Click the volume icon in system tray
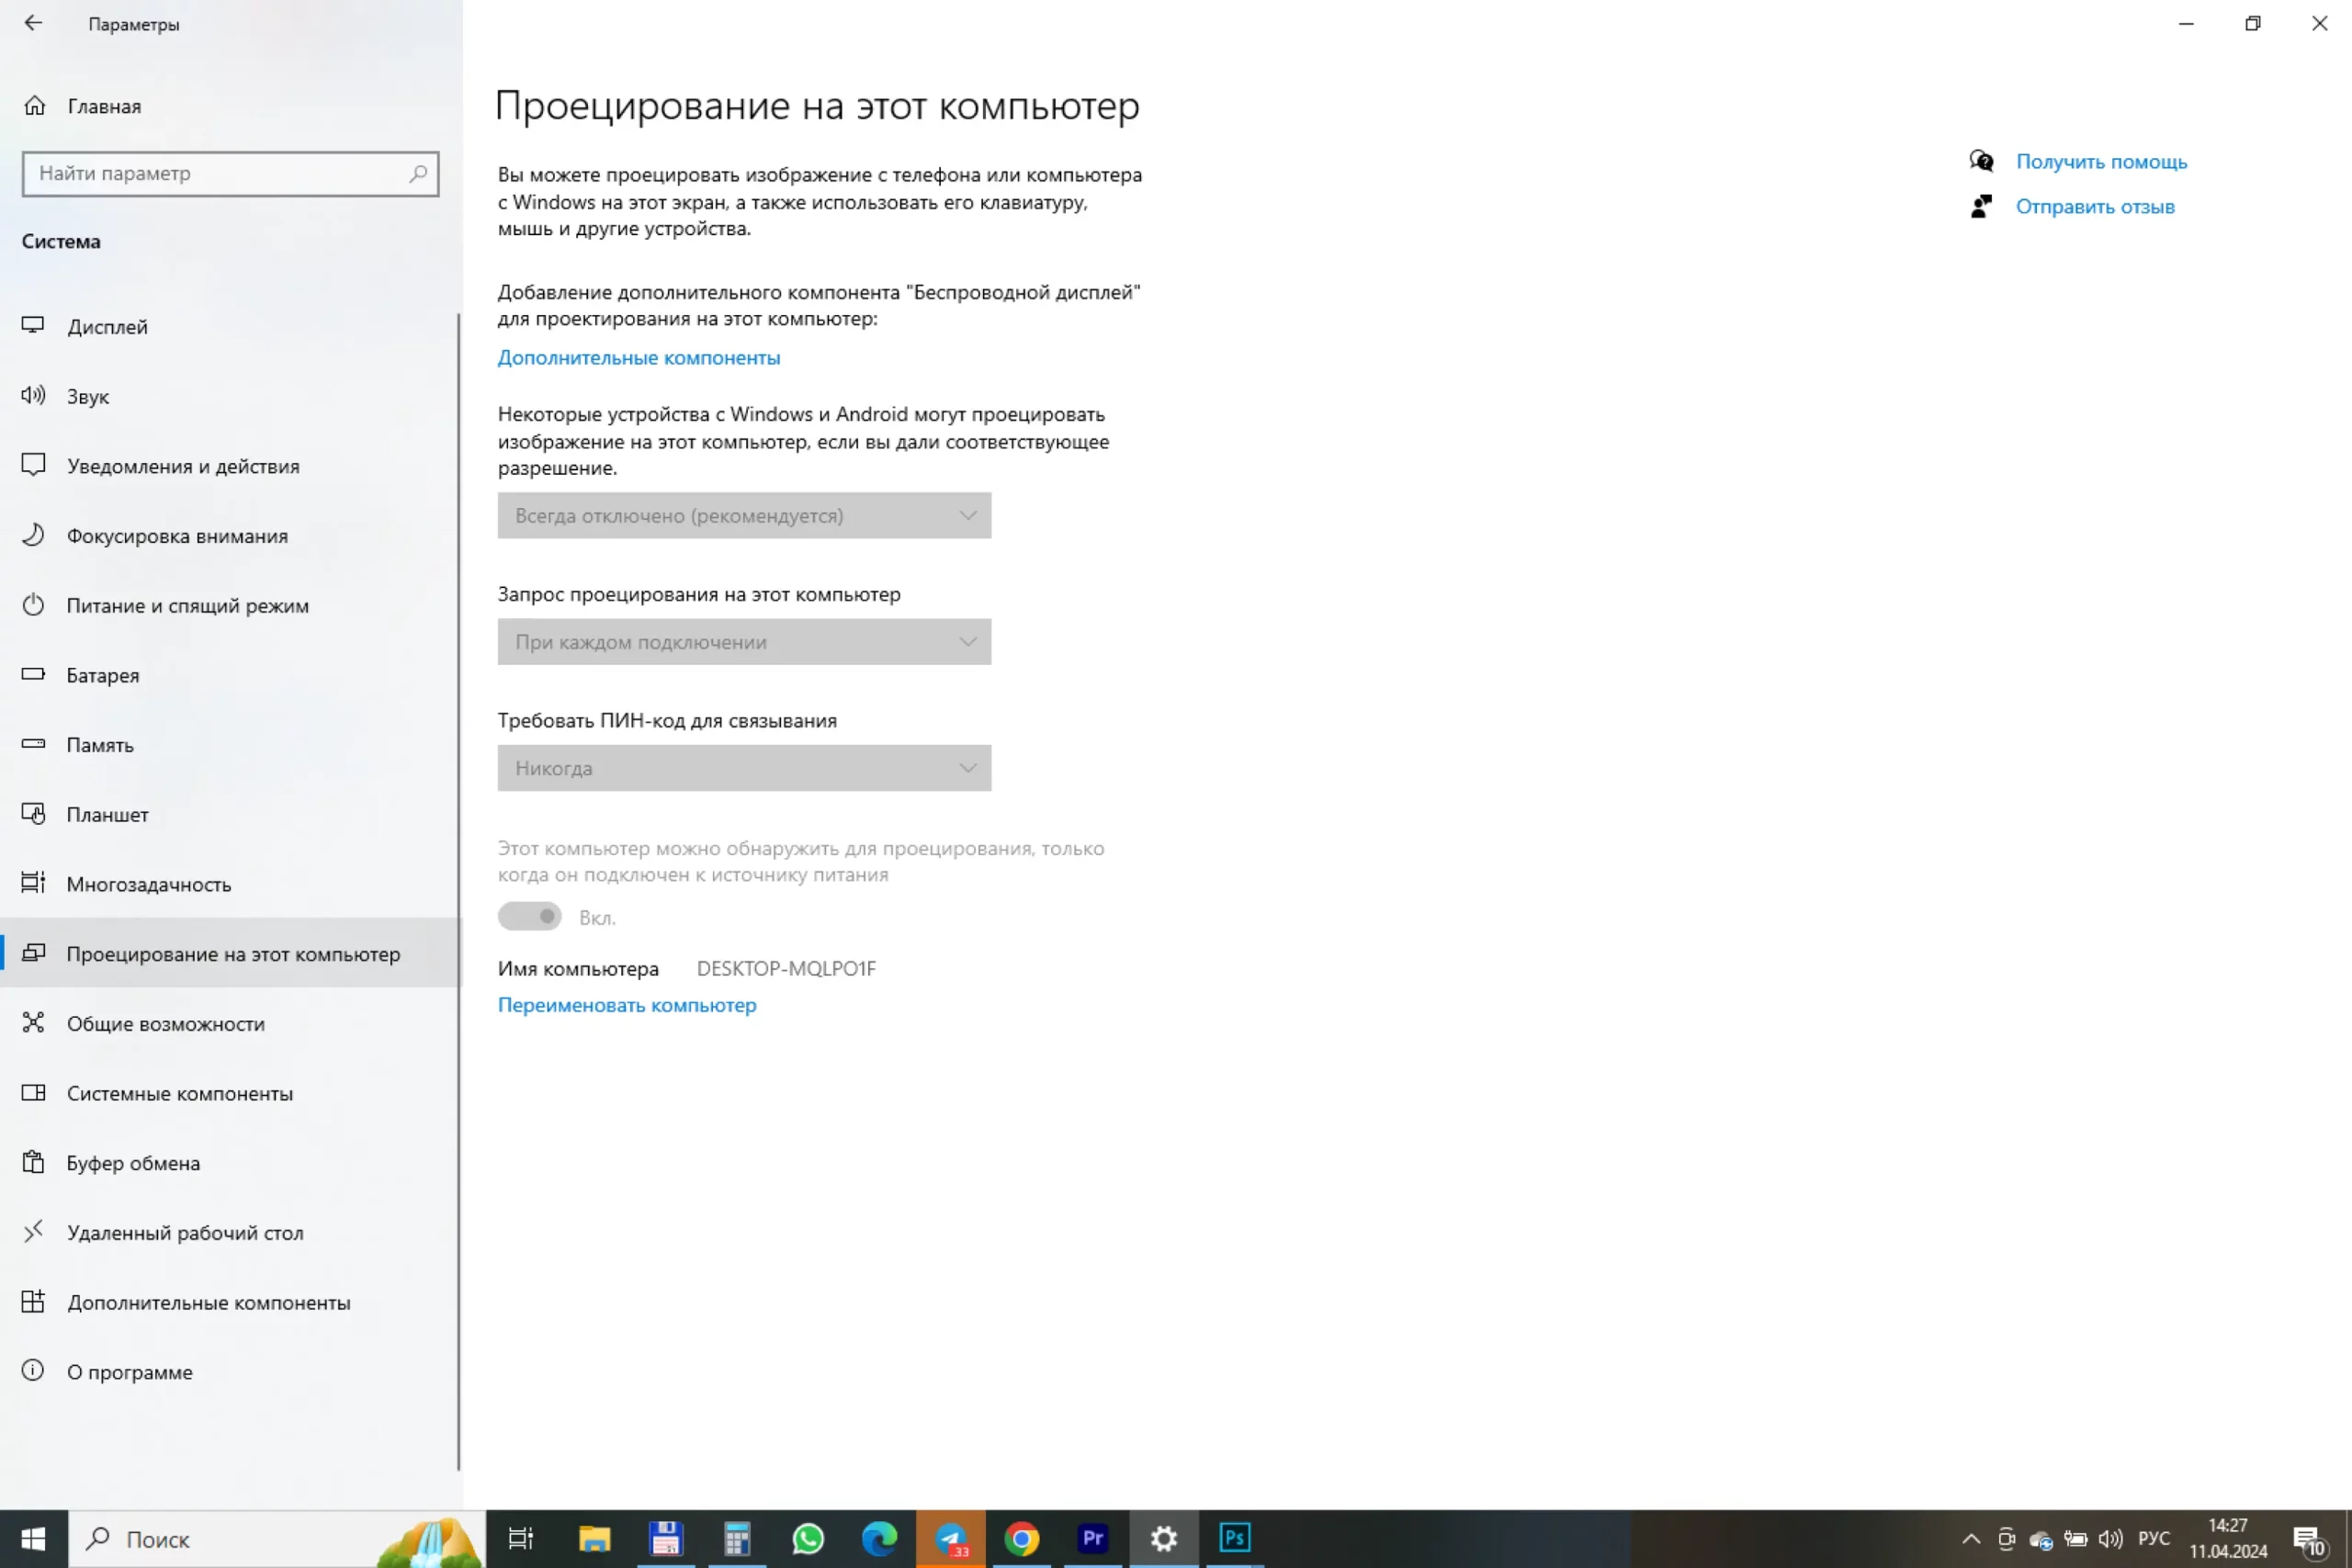Screen dimensions: 2352x1568 pyautogui.click(x=2110, y=1539)
